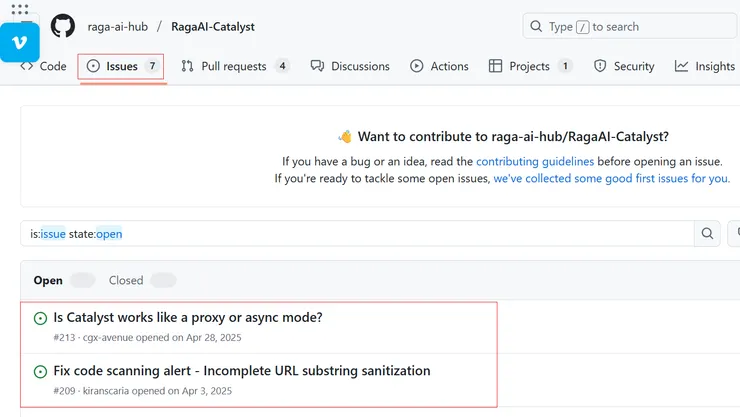The width and height of the screenshot is (740, 417).
Task: Click the magnifier button beside the issue filter
Action: coord(707,234)
